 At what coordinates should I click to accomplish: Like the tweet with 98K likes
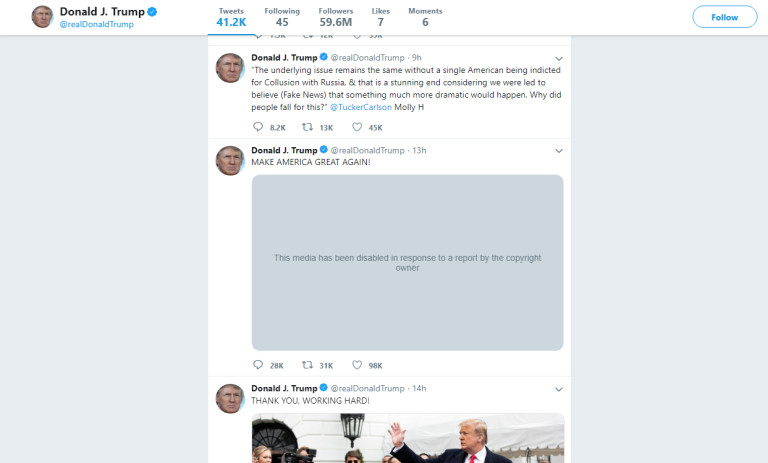[357, 365]
